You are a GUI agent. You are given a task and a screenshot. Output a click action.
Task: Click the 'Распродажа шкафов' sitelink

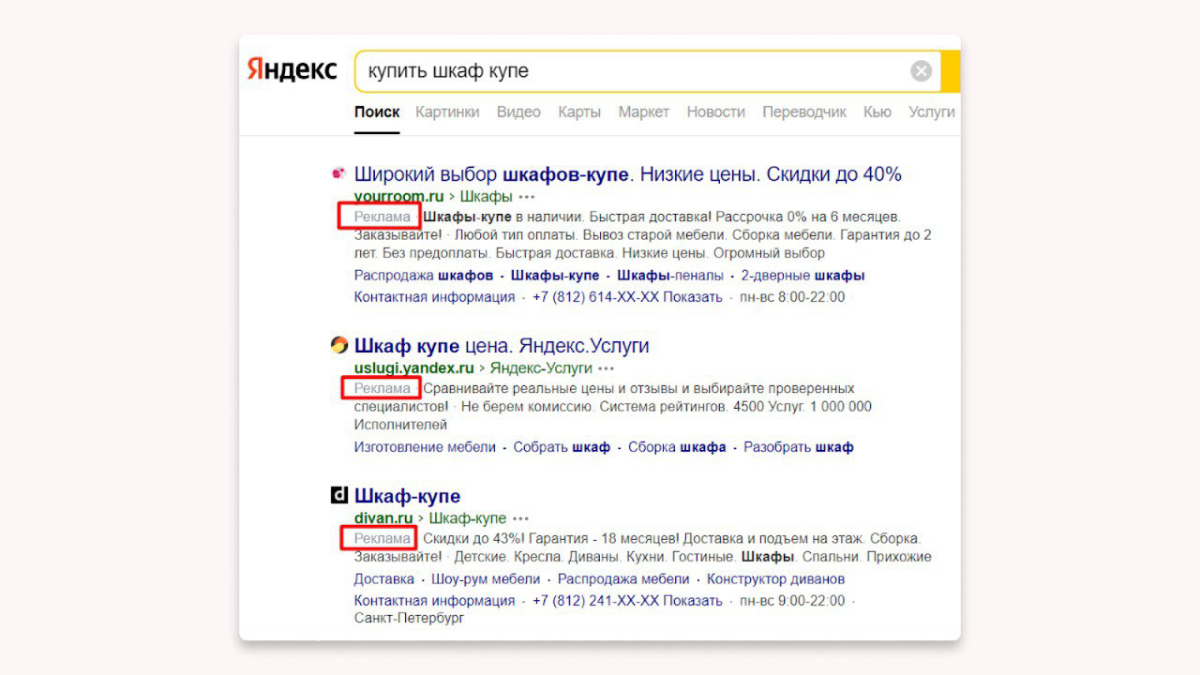[x=423, y=275]
